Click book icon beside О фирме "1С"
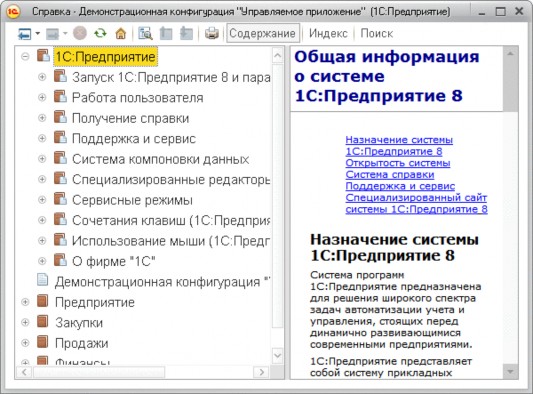This screenshot has width=533, height=394. click(60, 260)
